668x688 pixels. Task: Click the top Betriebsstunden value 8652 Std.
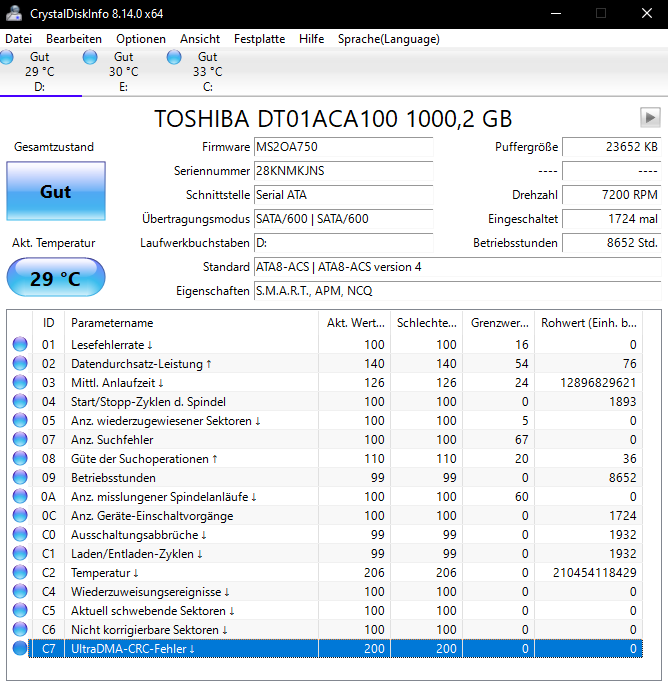point(611,243)
